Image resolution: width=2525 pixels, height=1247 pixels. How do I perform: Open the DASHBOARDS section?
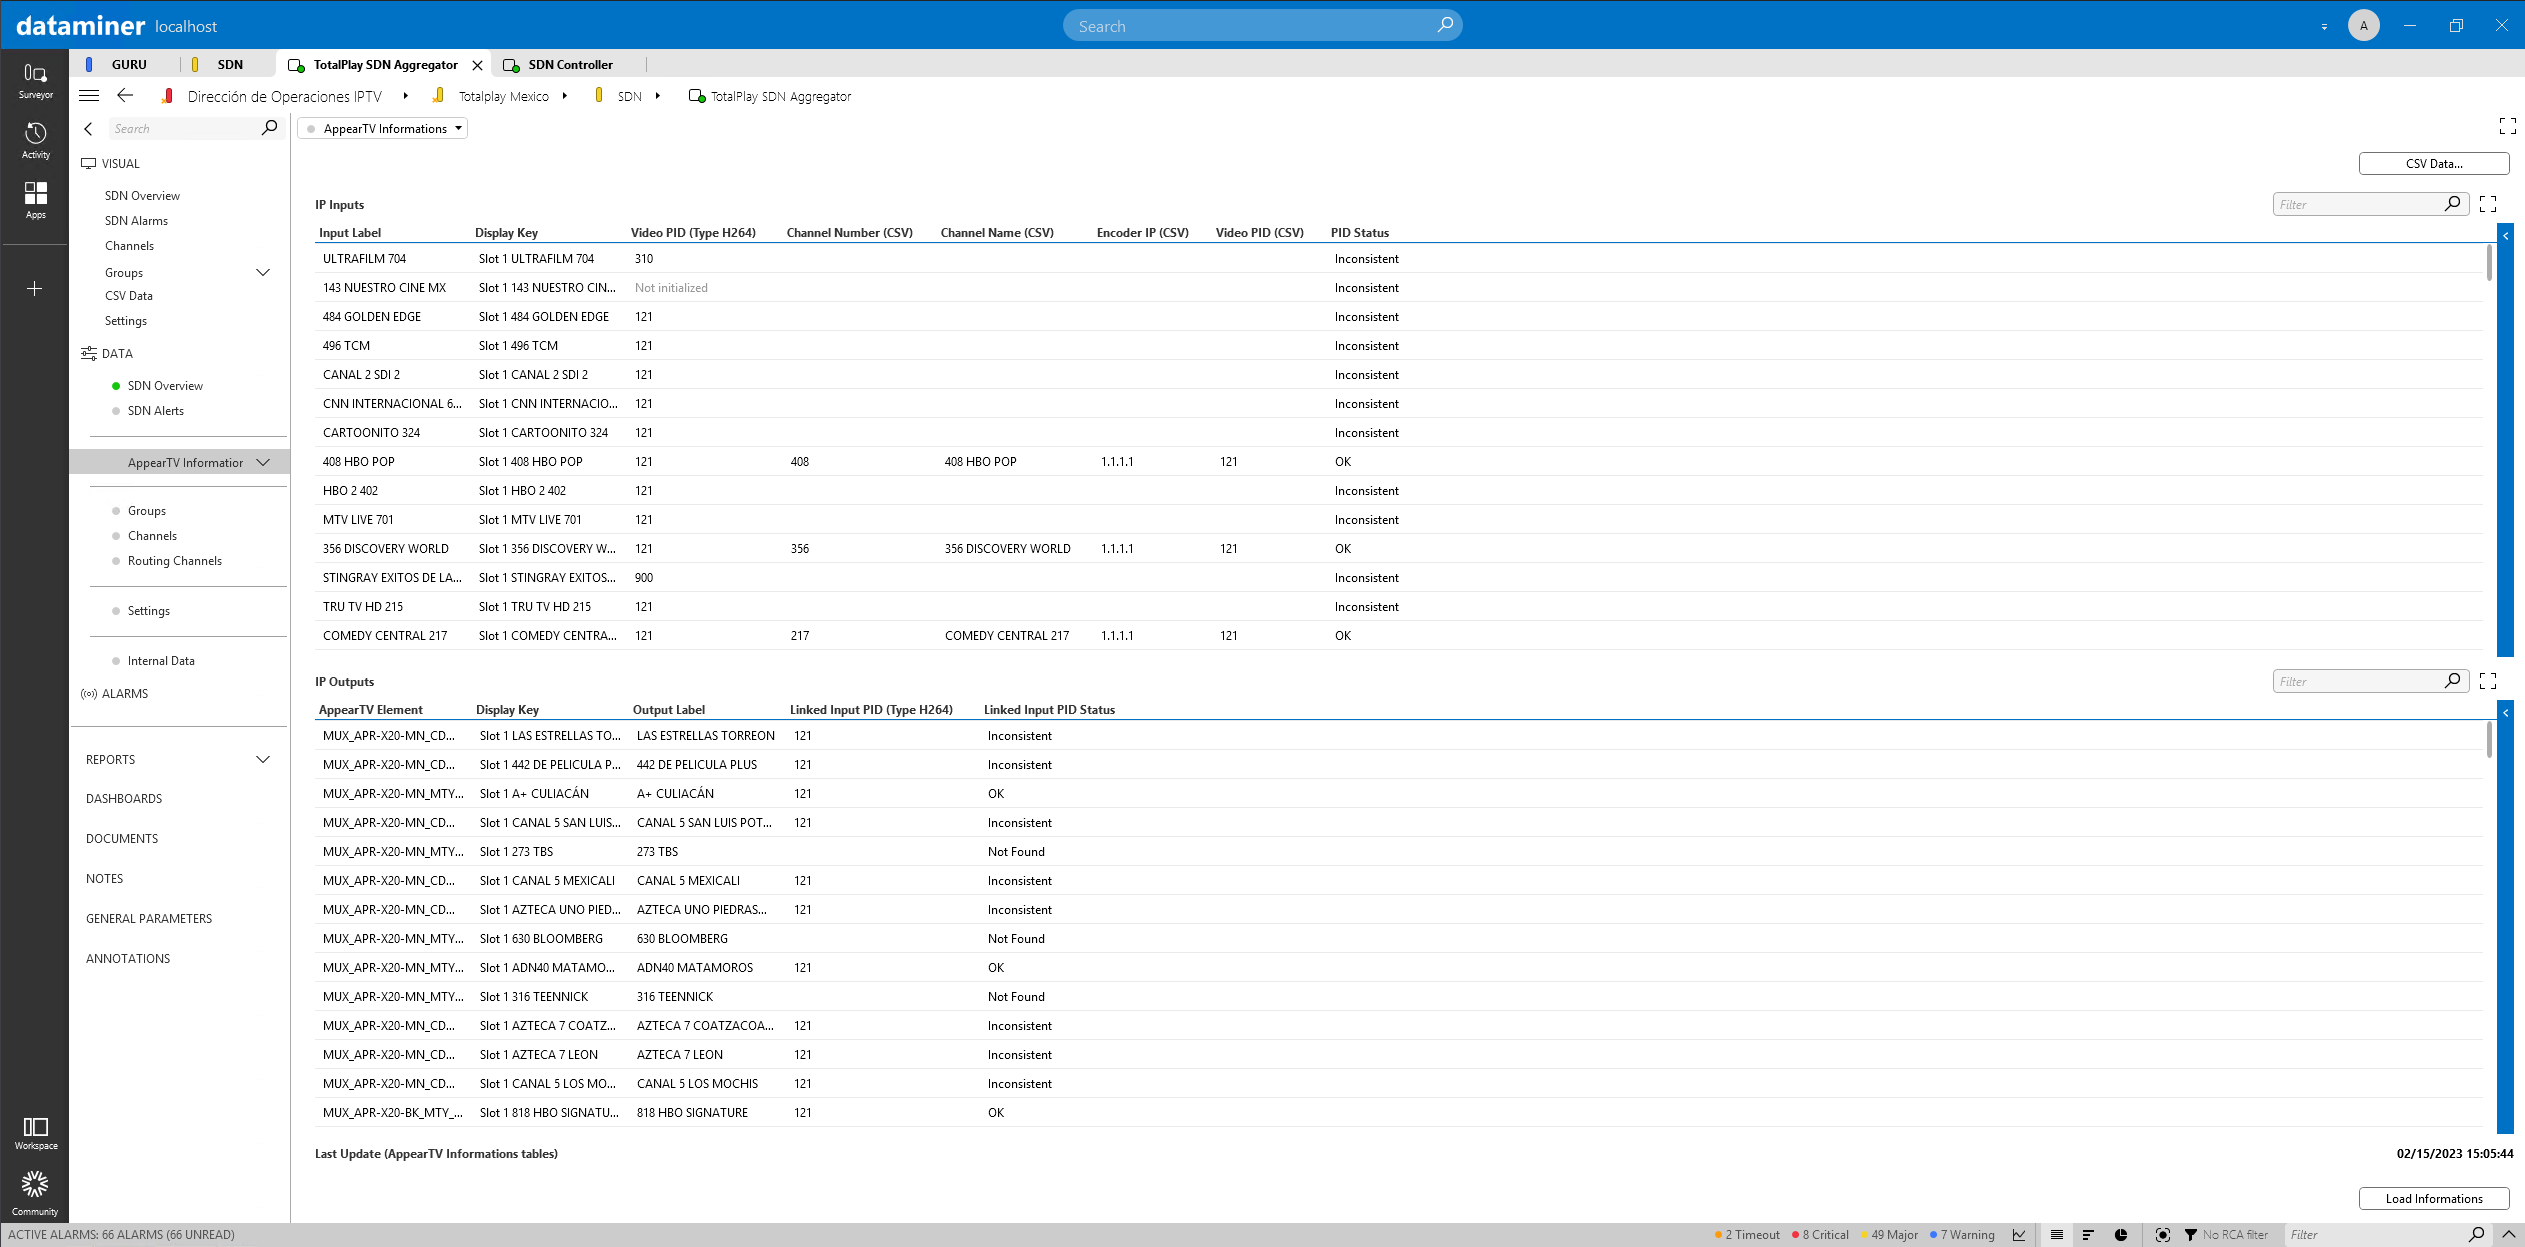point(124,799)
